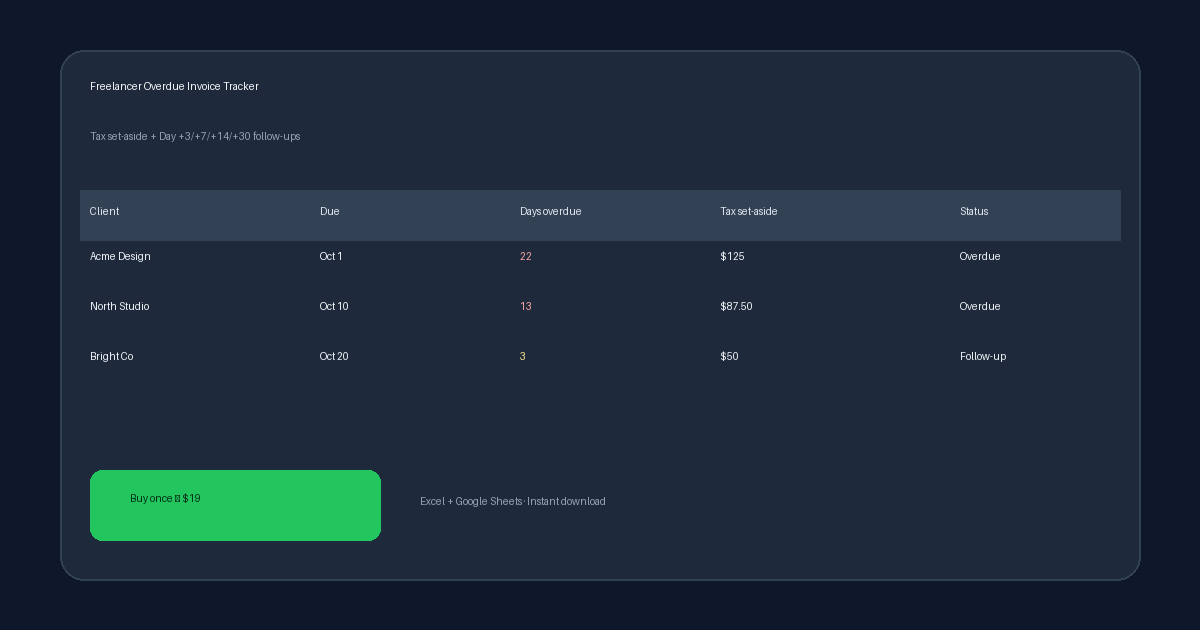Click the Excel + Google Sheets note
This screenshot has width=1200, height=630.
(x=512, y=502)
